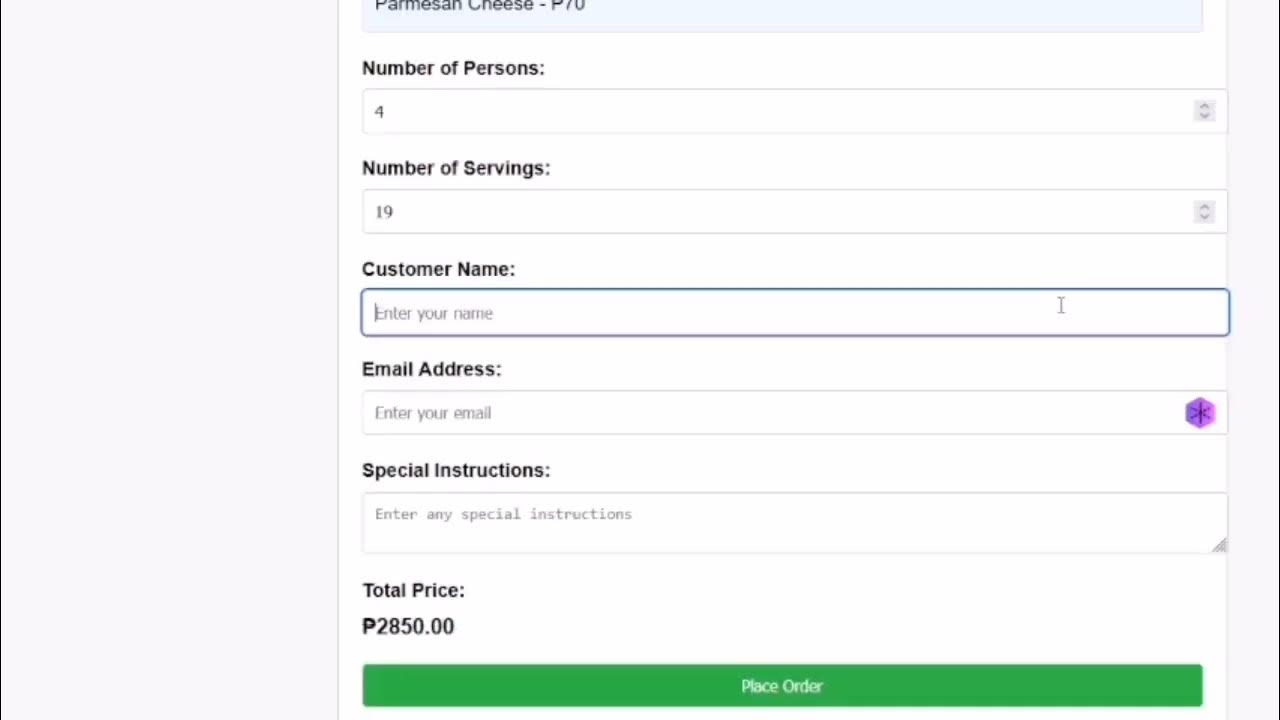1280x720 pixels.
Task: Click the "Customer Name:" label
Action: point(438,269)
